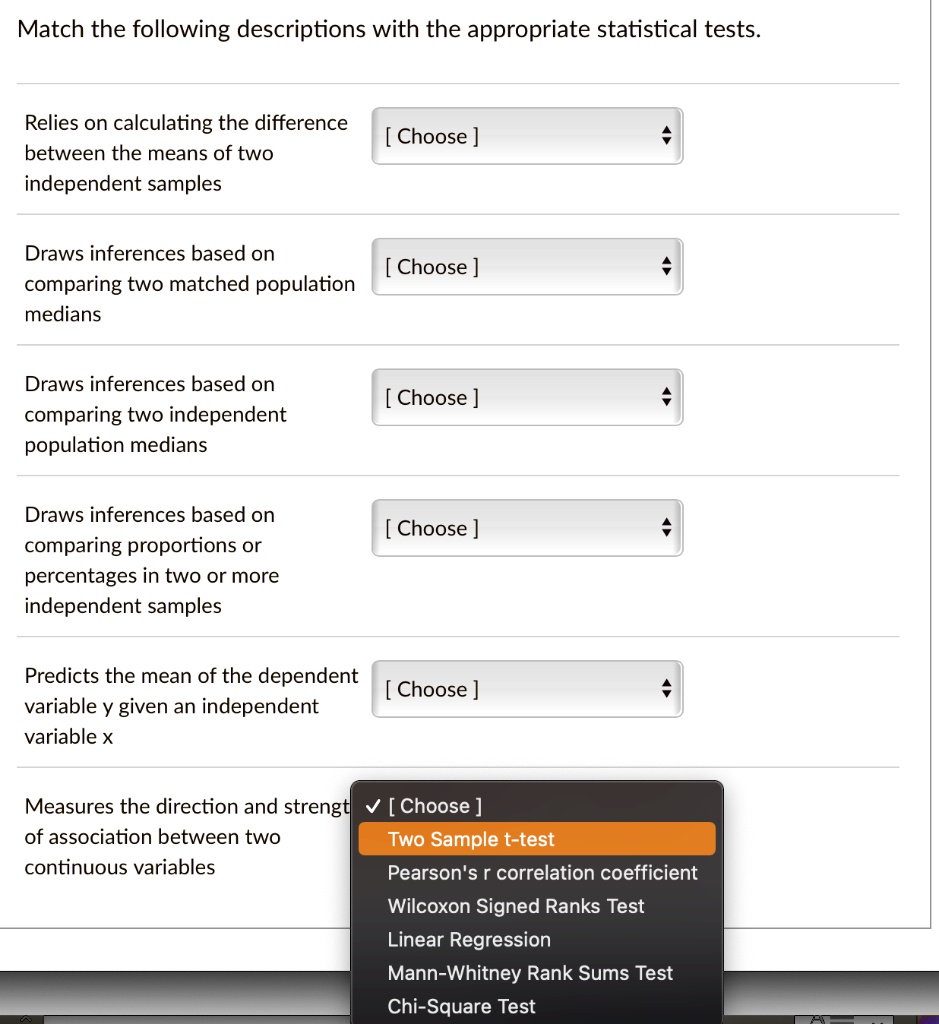Select Mann-Whitney Rank Sums Test option

coord(530,973)
